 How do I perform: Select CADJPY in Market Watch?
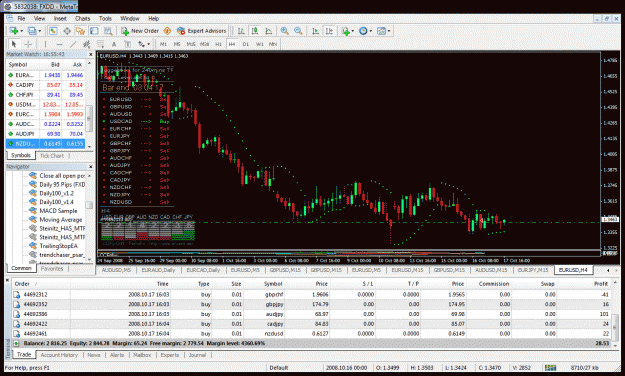45,85
